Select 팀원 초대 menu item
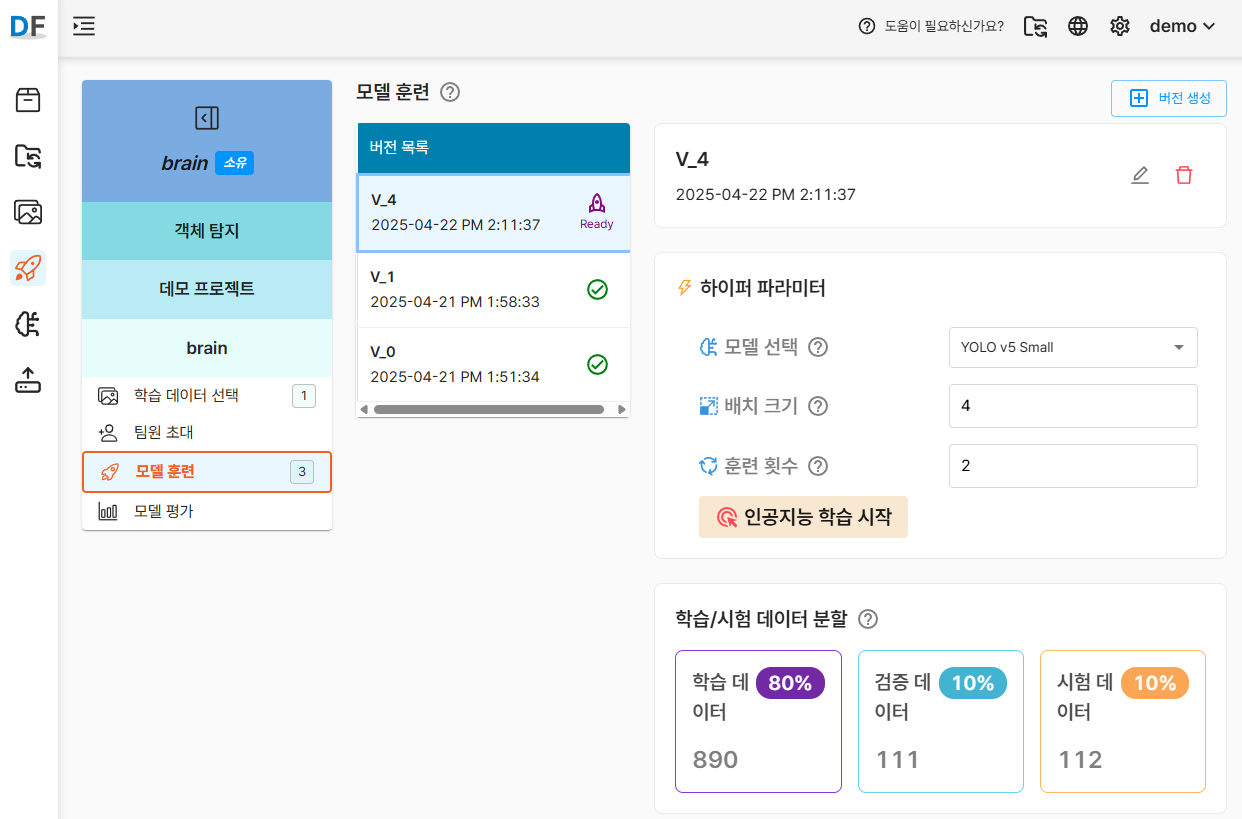Viewport: 1242px width, 819px height. (x=207, y=432)
